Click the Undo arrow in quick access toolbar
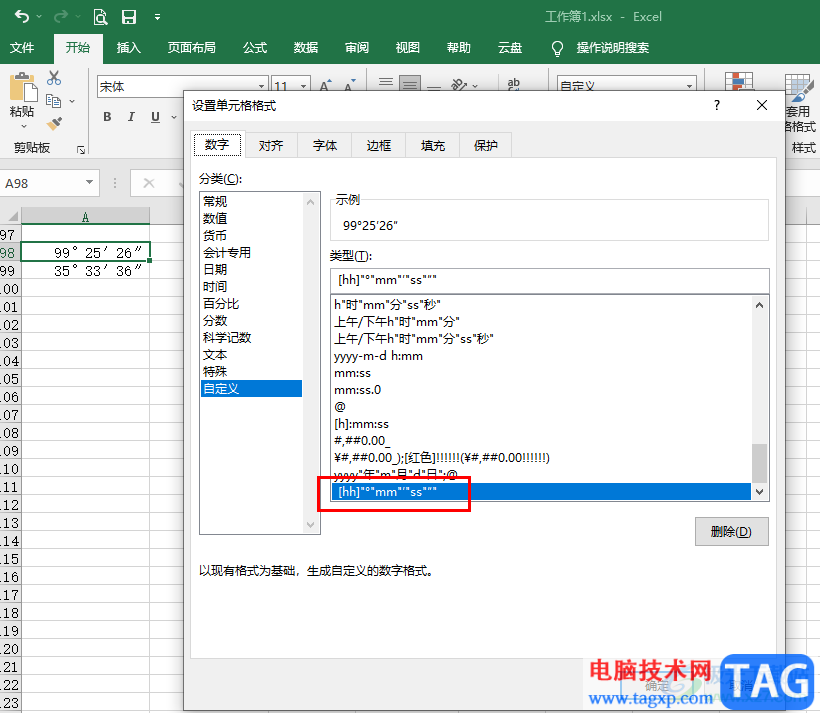Screen dimensions: 820x713 tap(22, 17)
